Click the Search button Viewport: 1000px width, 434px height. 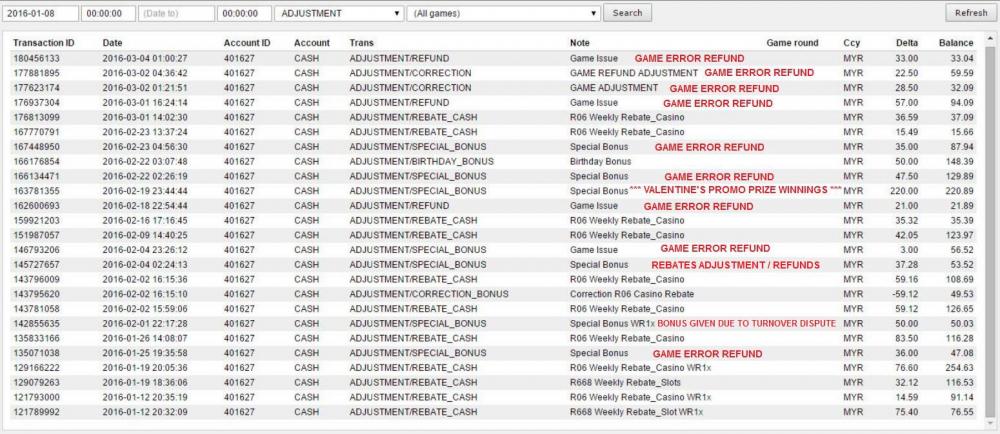click(x=627, y=13)
